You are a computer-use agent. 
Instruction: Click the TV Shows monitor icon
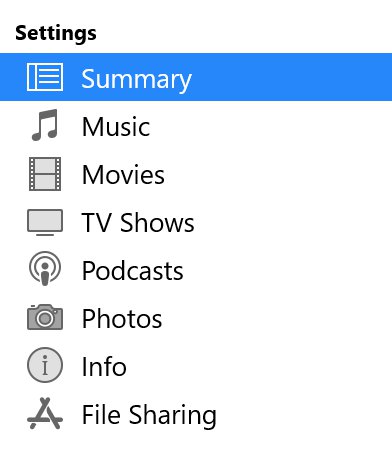pyautogui.click(x=45, y=222)
